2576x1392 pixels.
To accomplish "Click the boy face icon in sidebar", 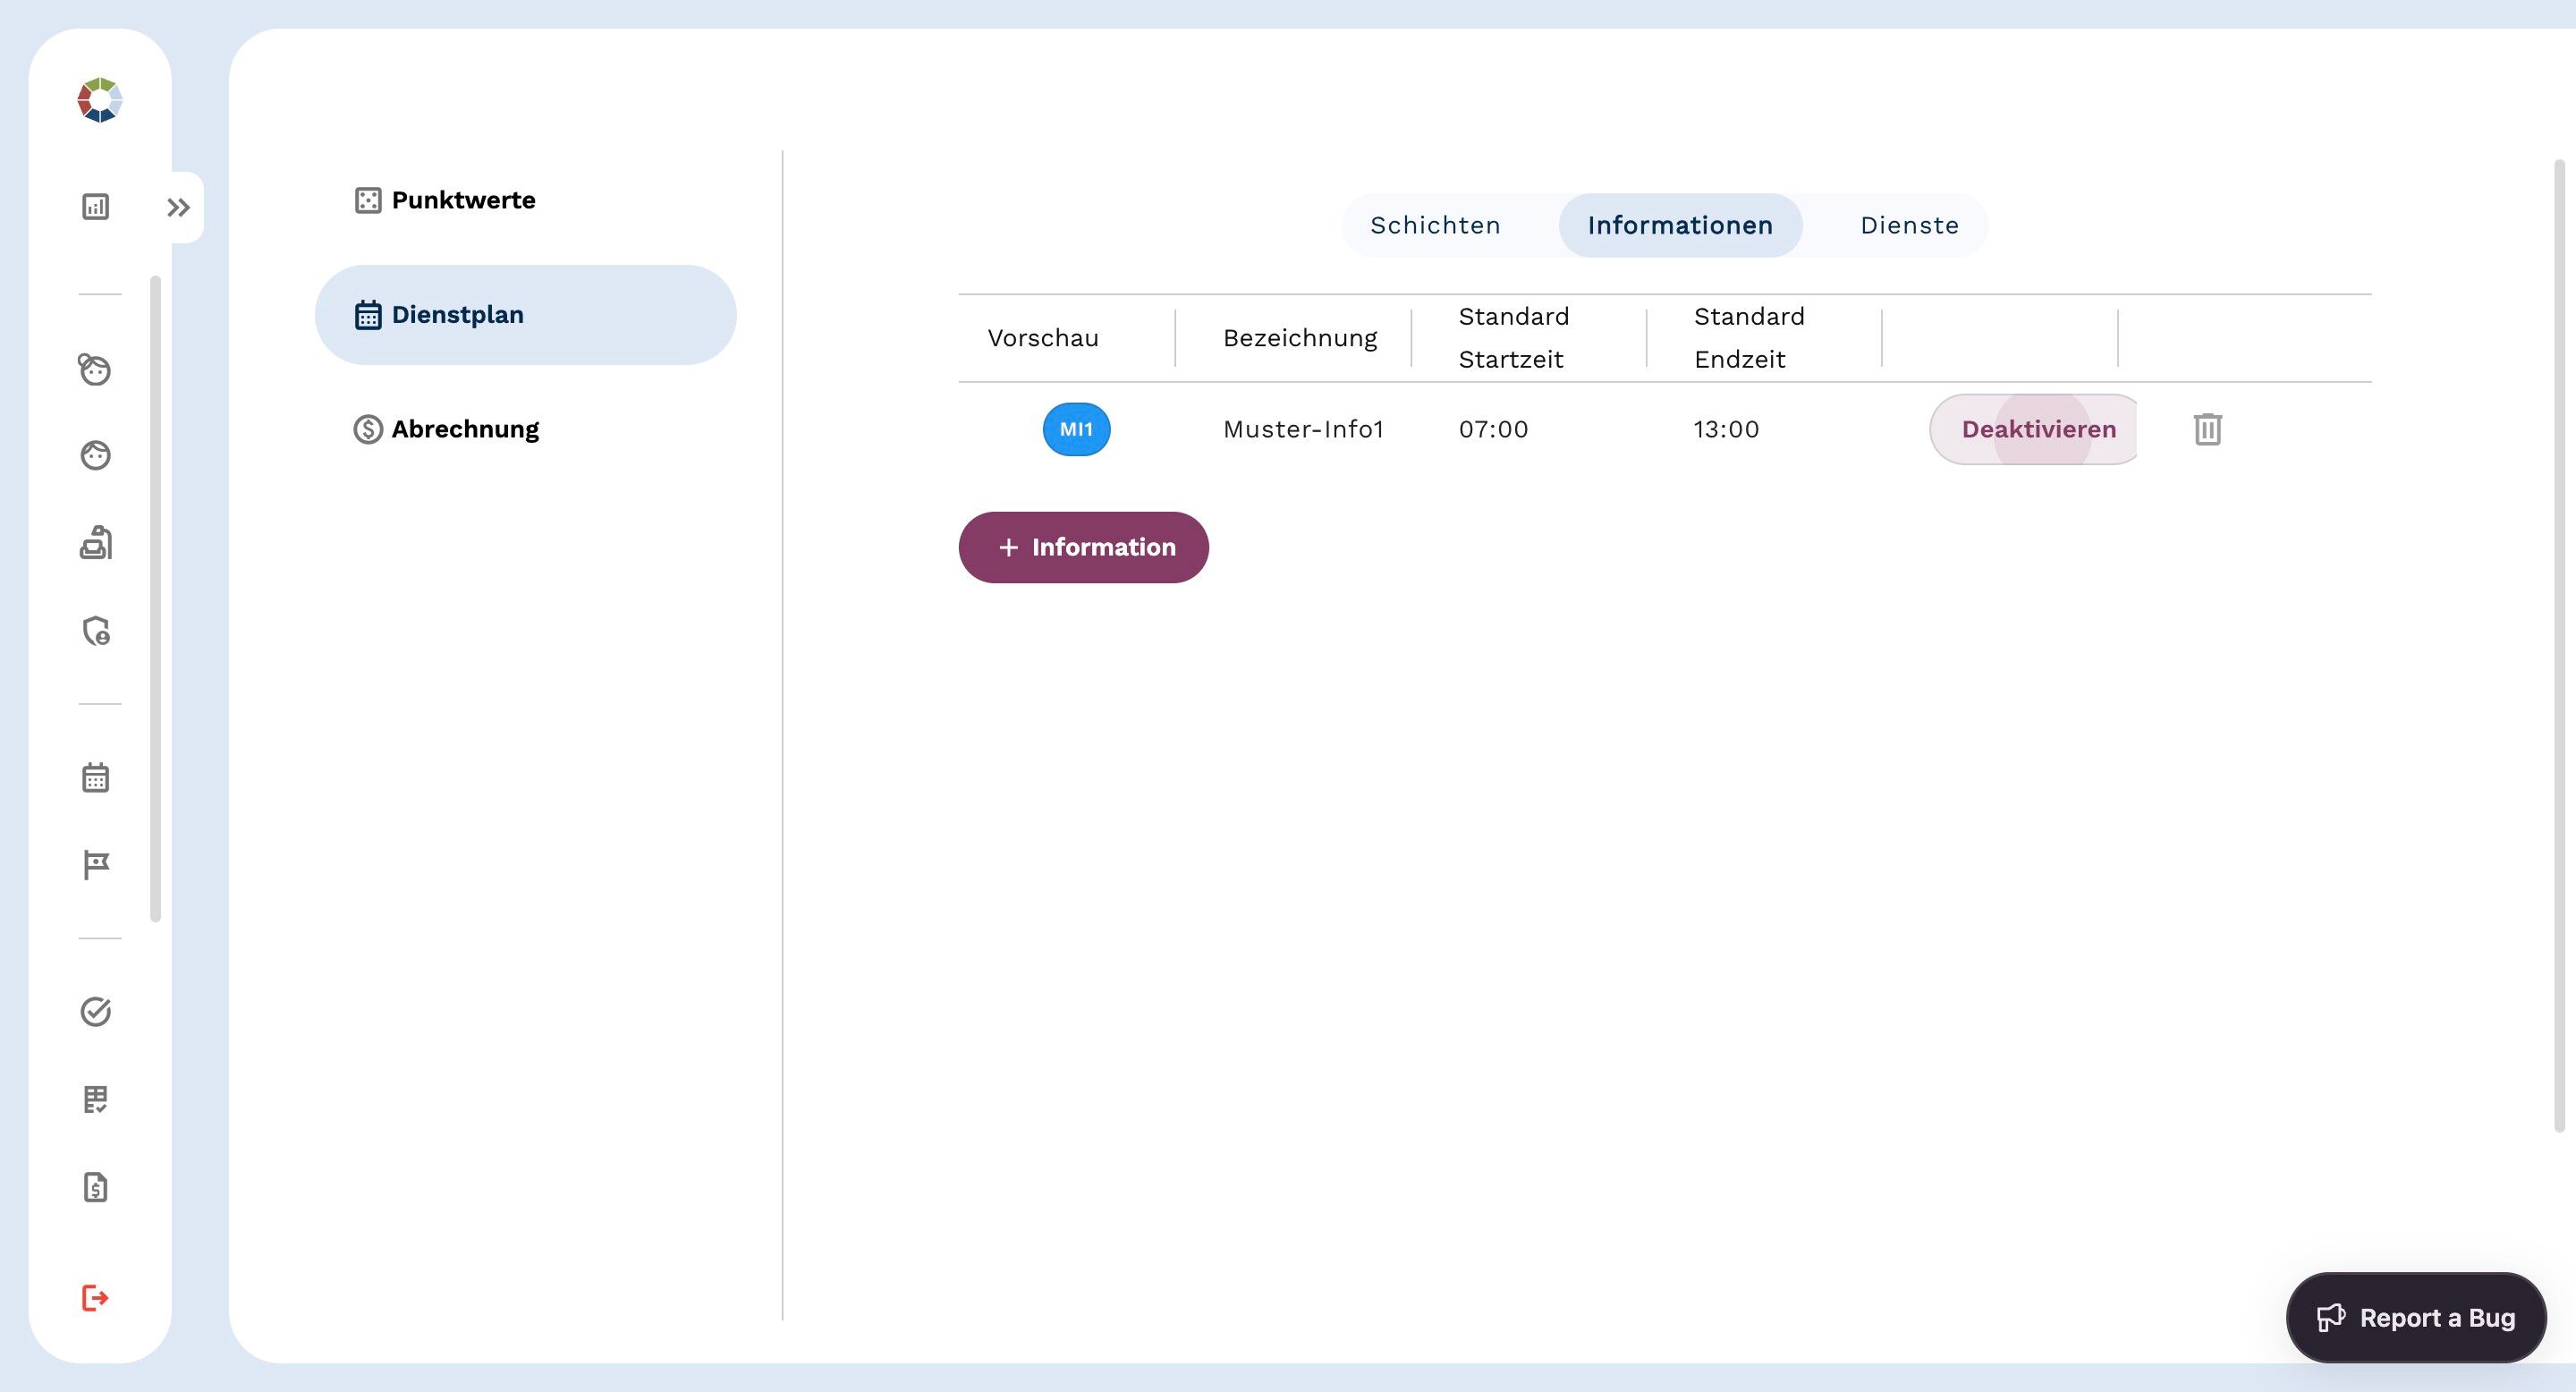I will pos(95,456).
